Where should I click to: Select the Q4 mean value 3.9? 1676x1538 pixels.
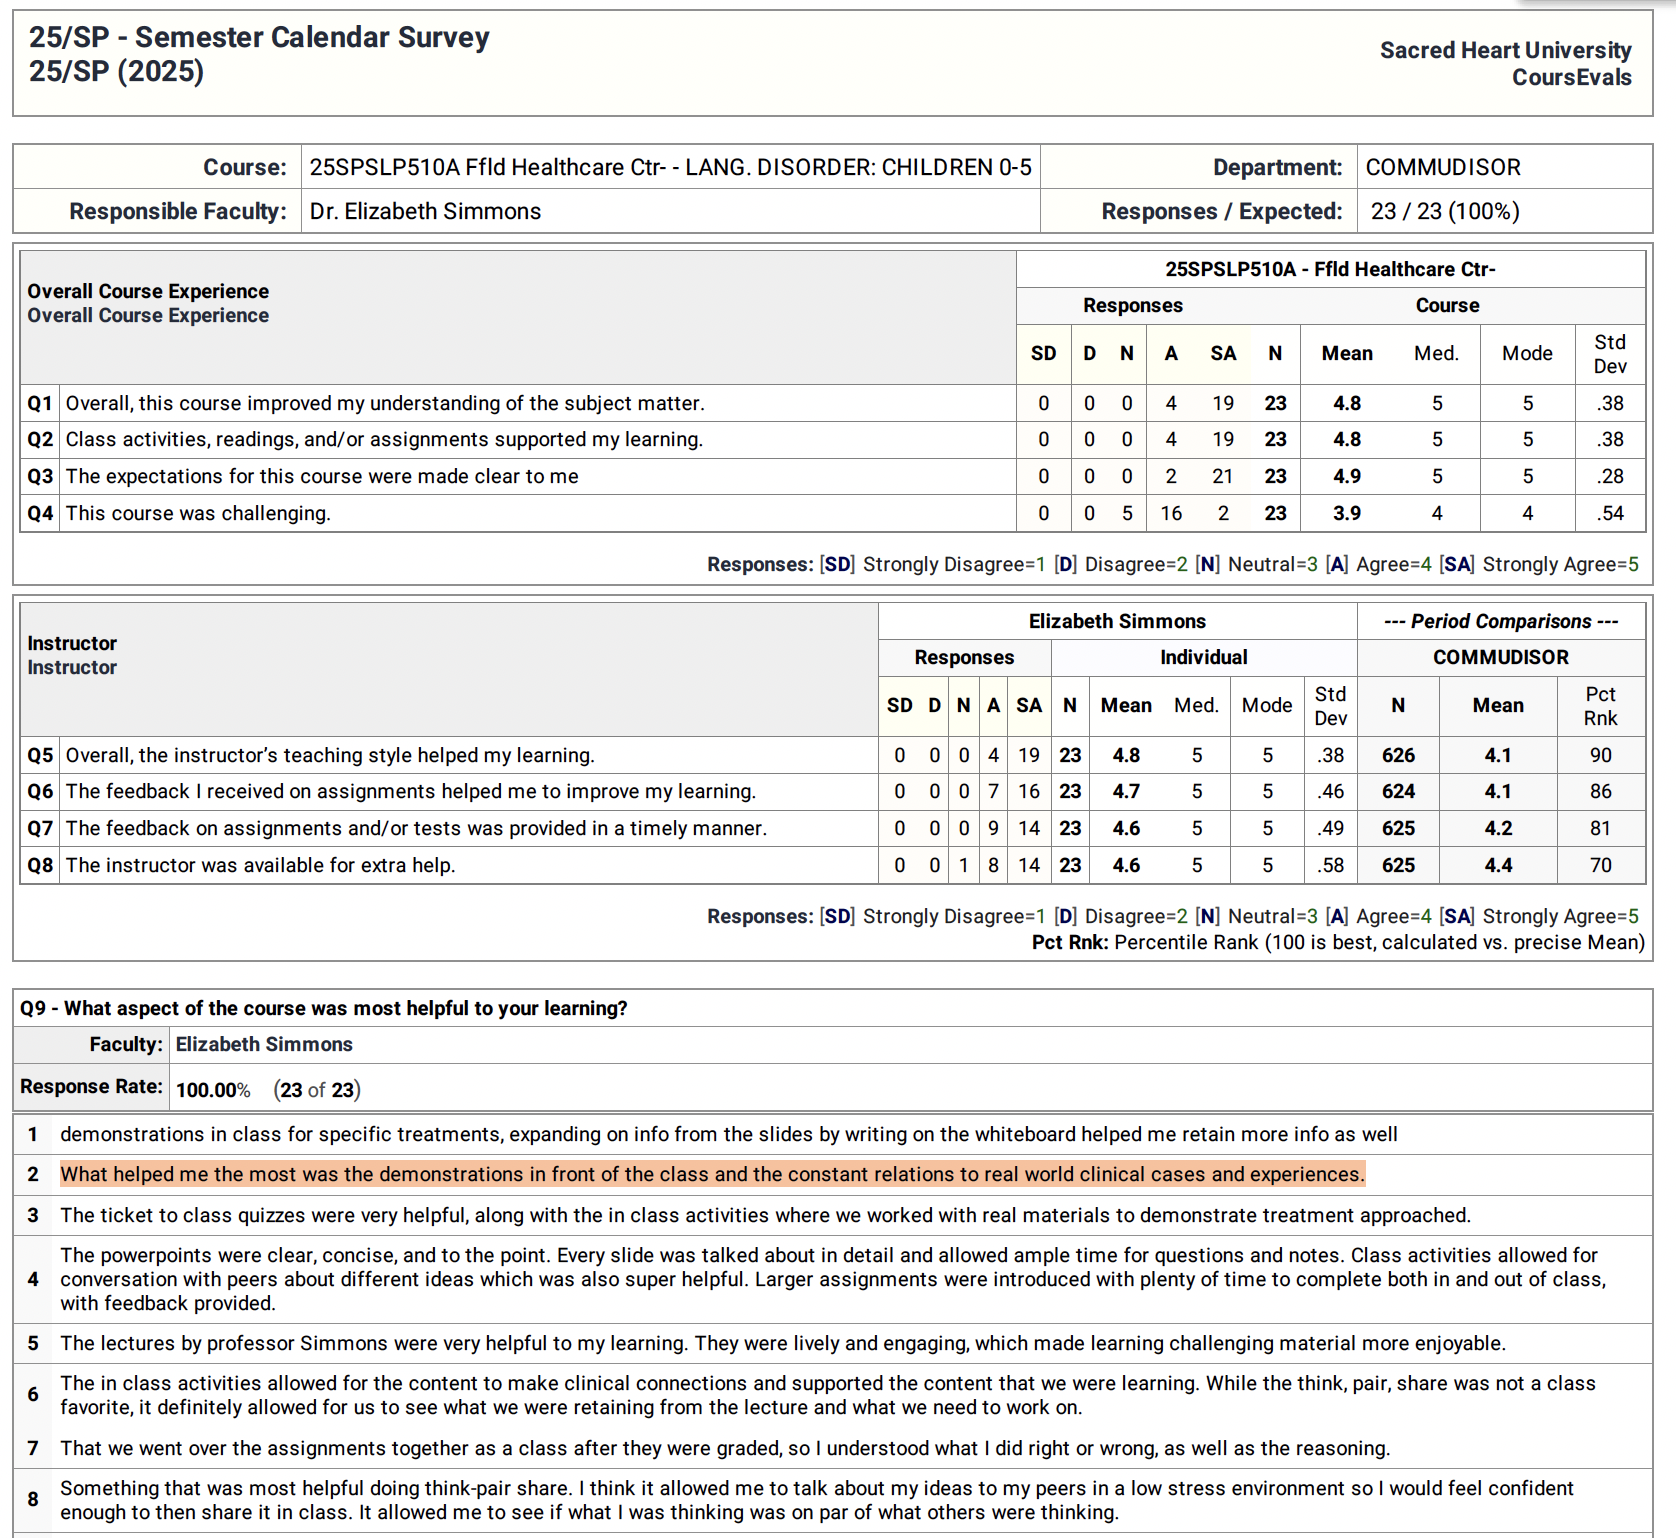pos(1346,513)
